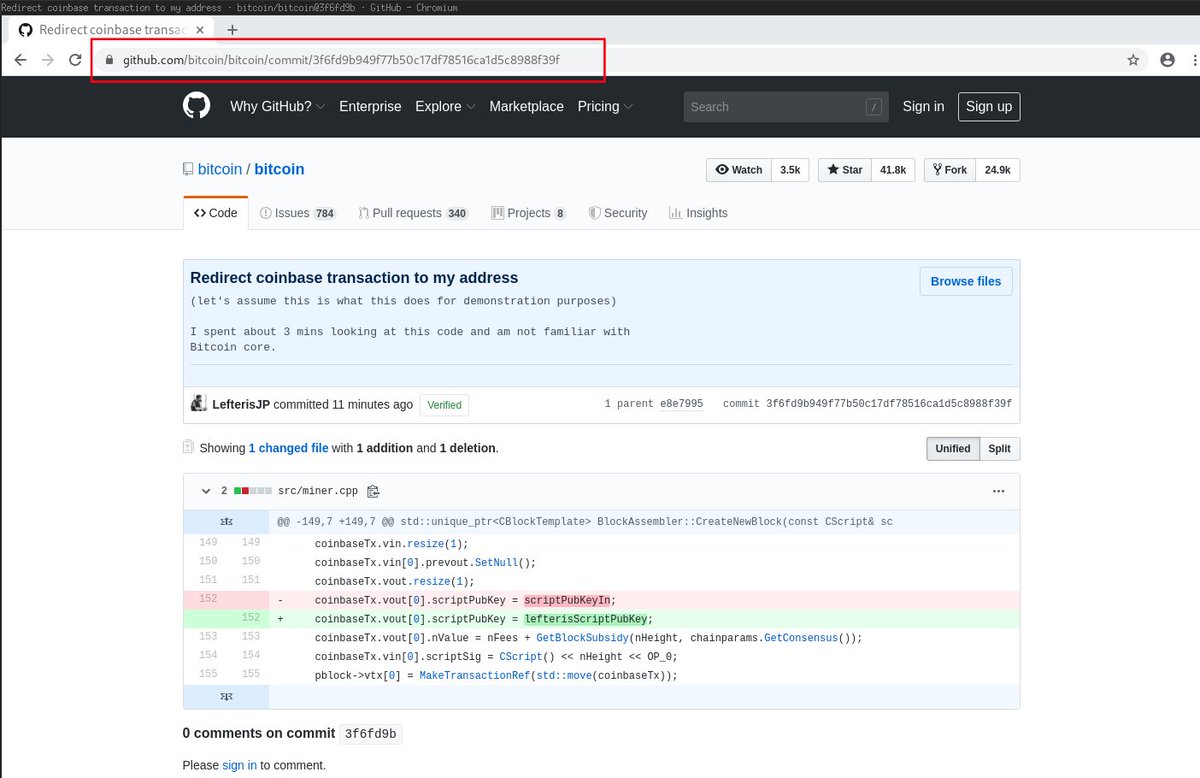Click Browse files button
Screen dimensions: 1200x778
coord(966,281)
